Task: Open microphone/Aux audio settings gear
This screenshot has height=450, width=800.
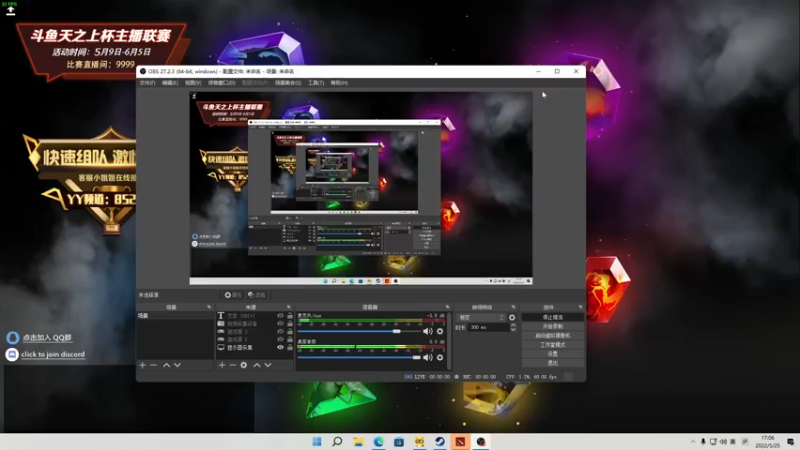Action: (440, 332)
